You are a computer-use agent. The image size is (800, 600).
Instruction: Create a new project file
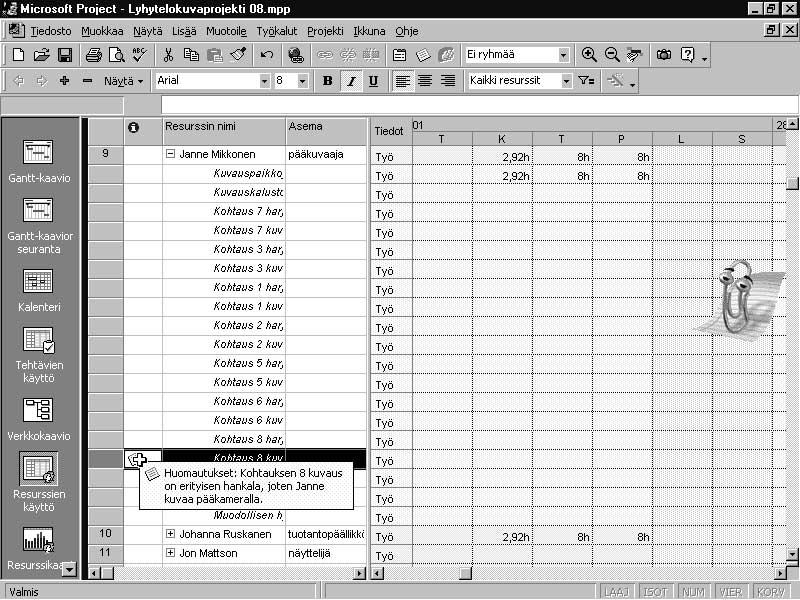tap(18, 55)
